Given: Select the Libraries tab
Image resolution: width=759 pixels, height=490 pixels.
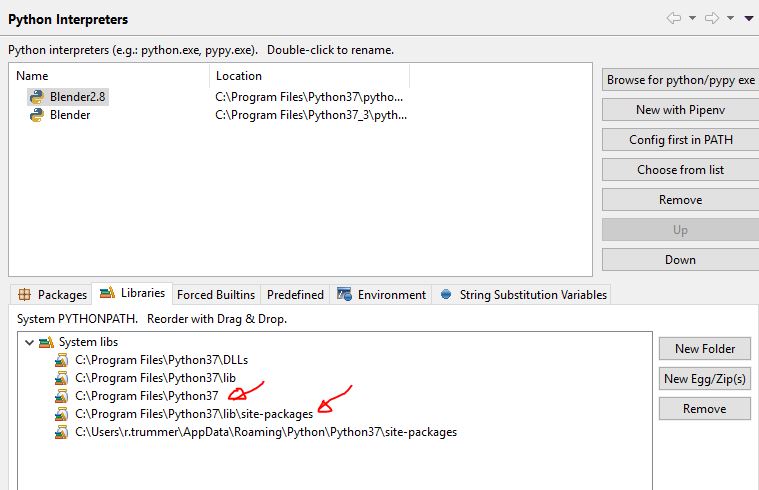Looking at the screenshot, I should pos(132,293).
